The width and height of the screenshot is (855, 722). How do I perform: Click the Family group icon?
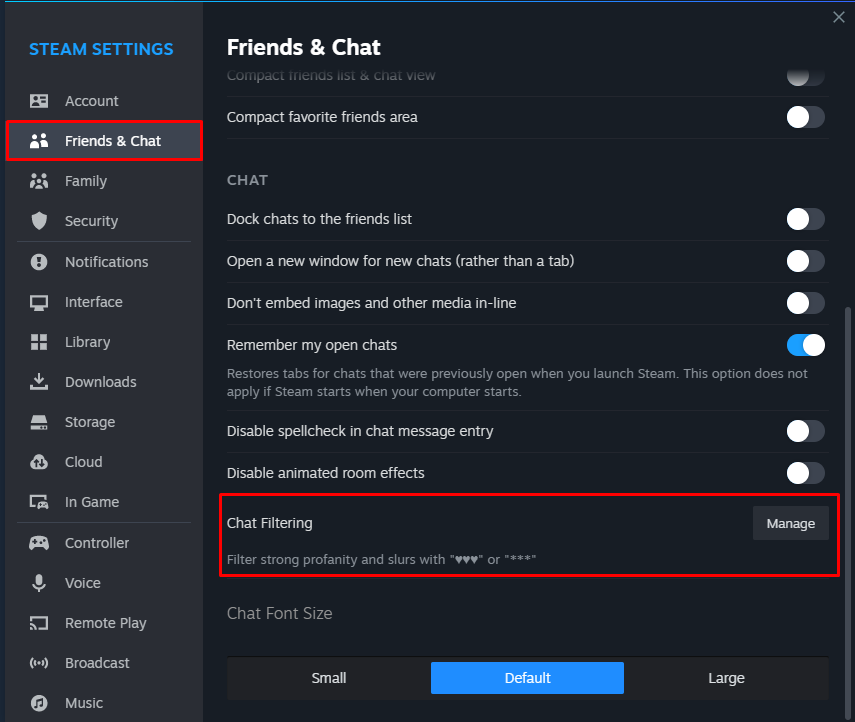click(39, 180)
